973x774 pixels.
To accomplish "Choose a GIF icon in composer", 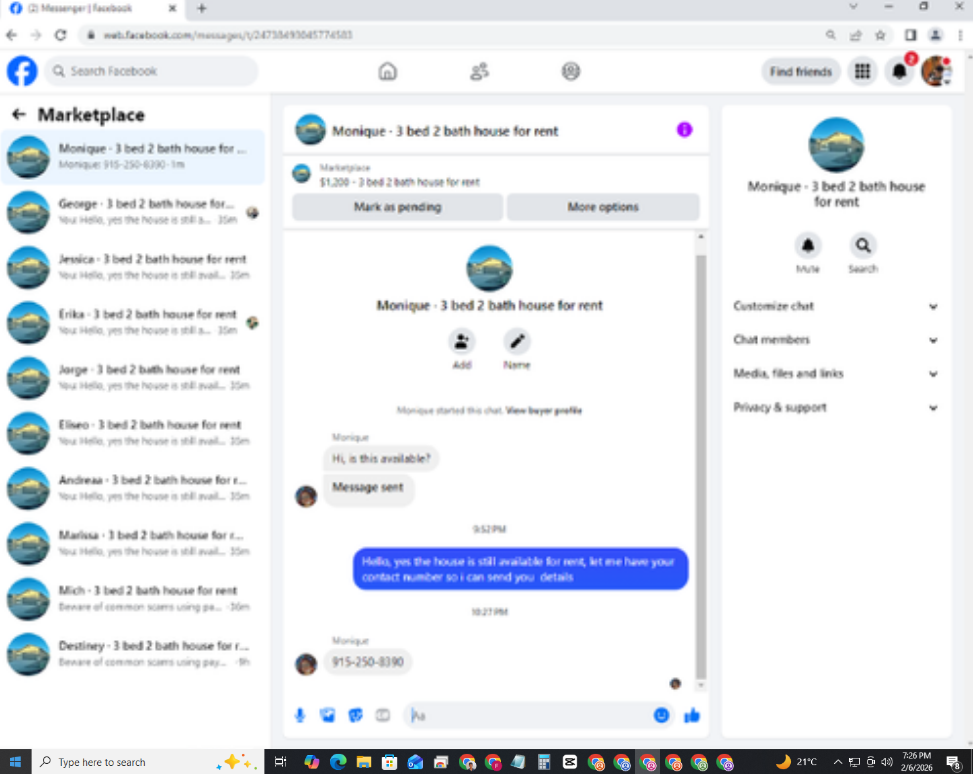I will click(383, 716).
